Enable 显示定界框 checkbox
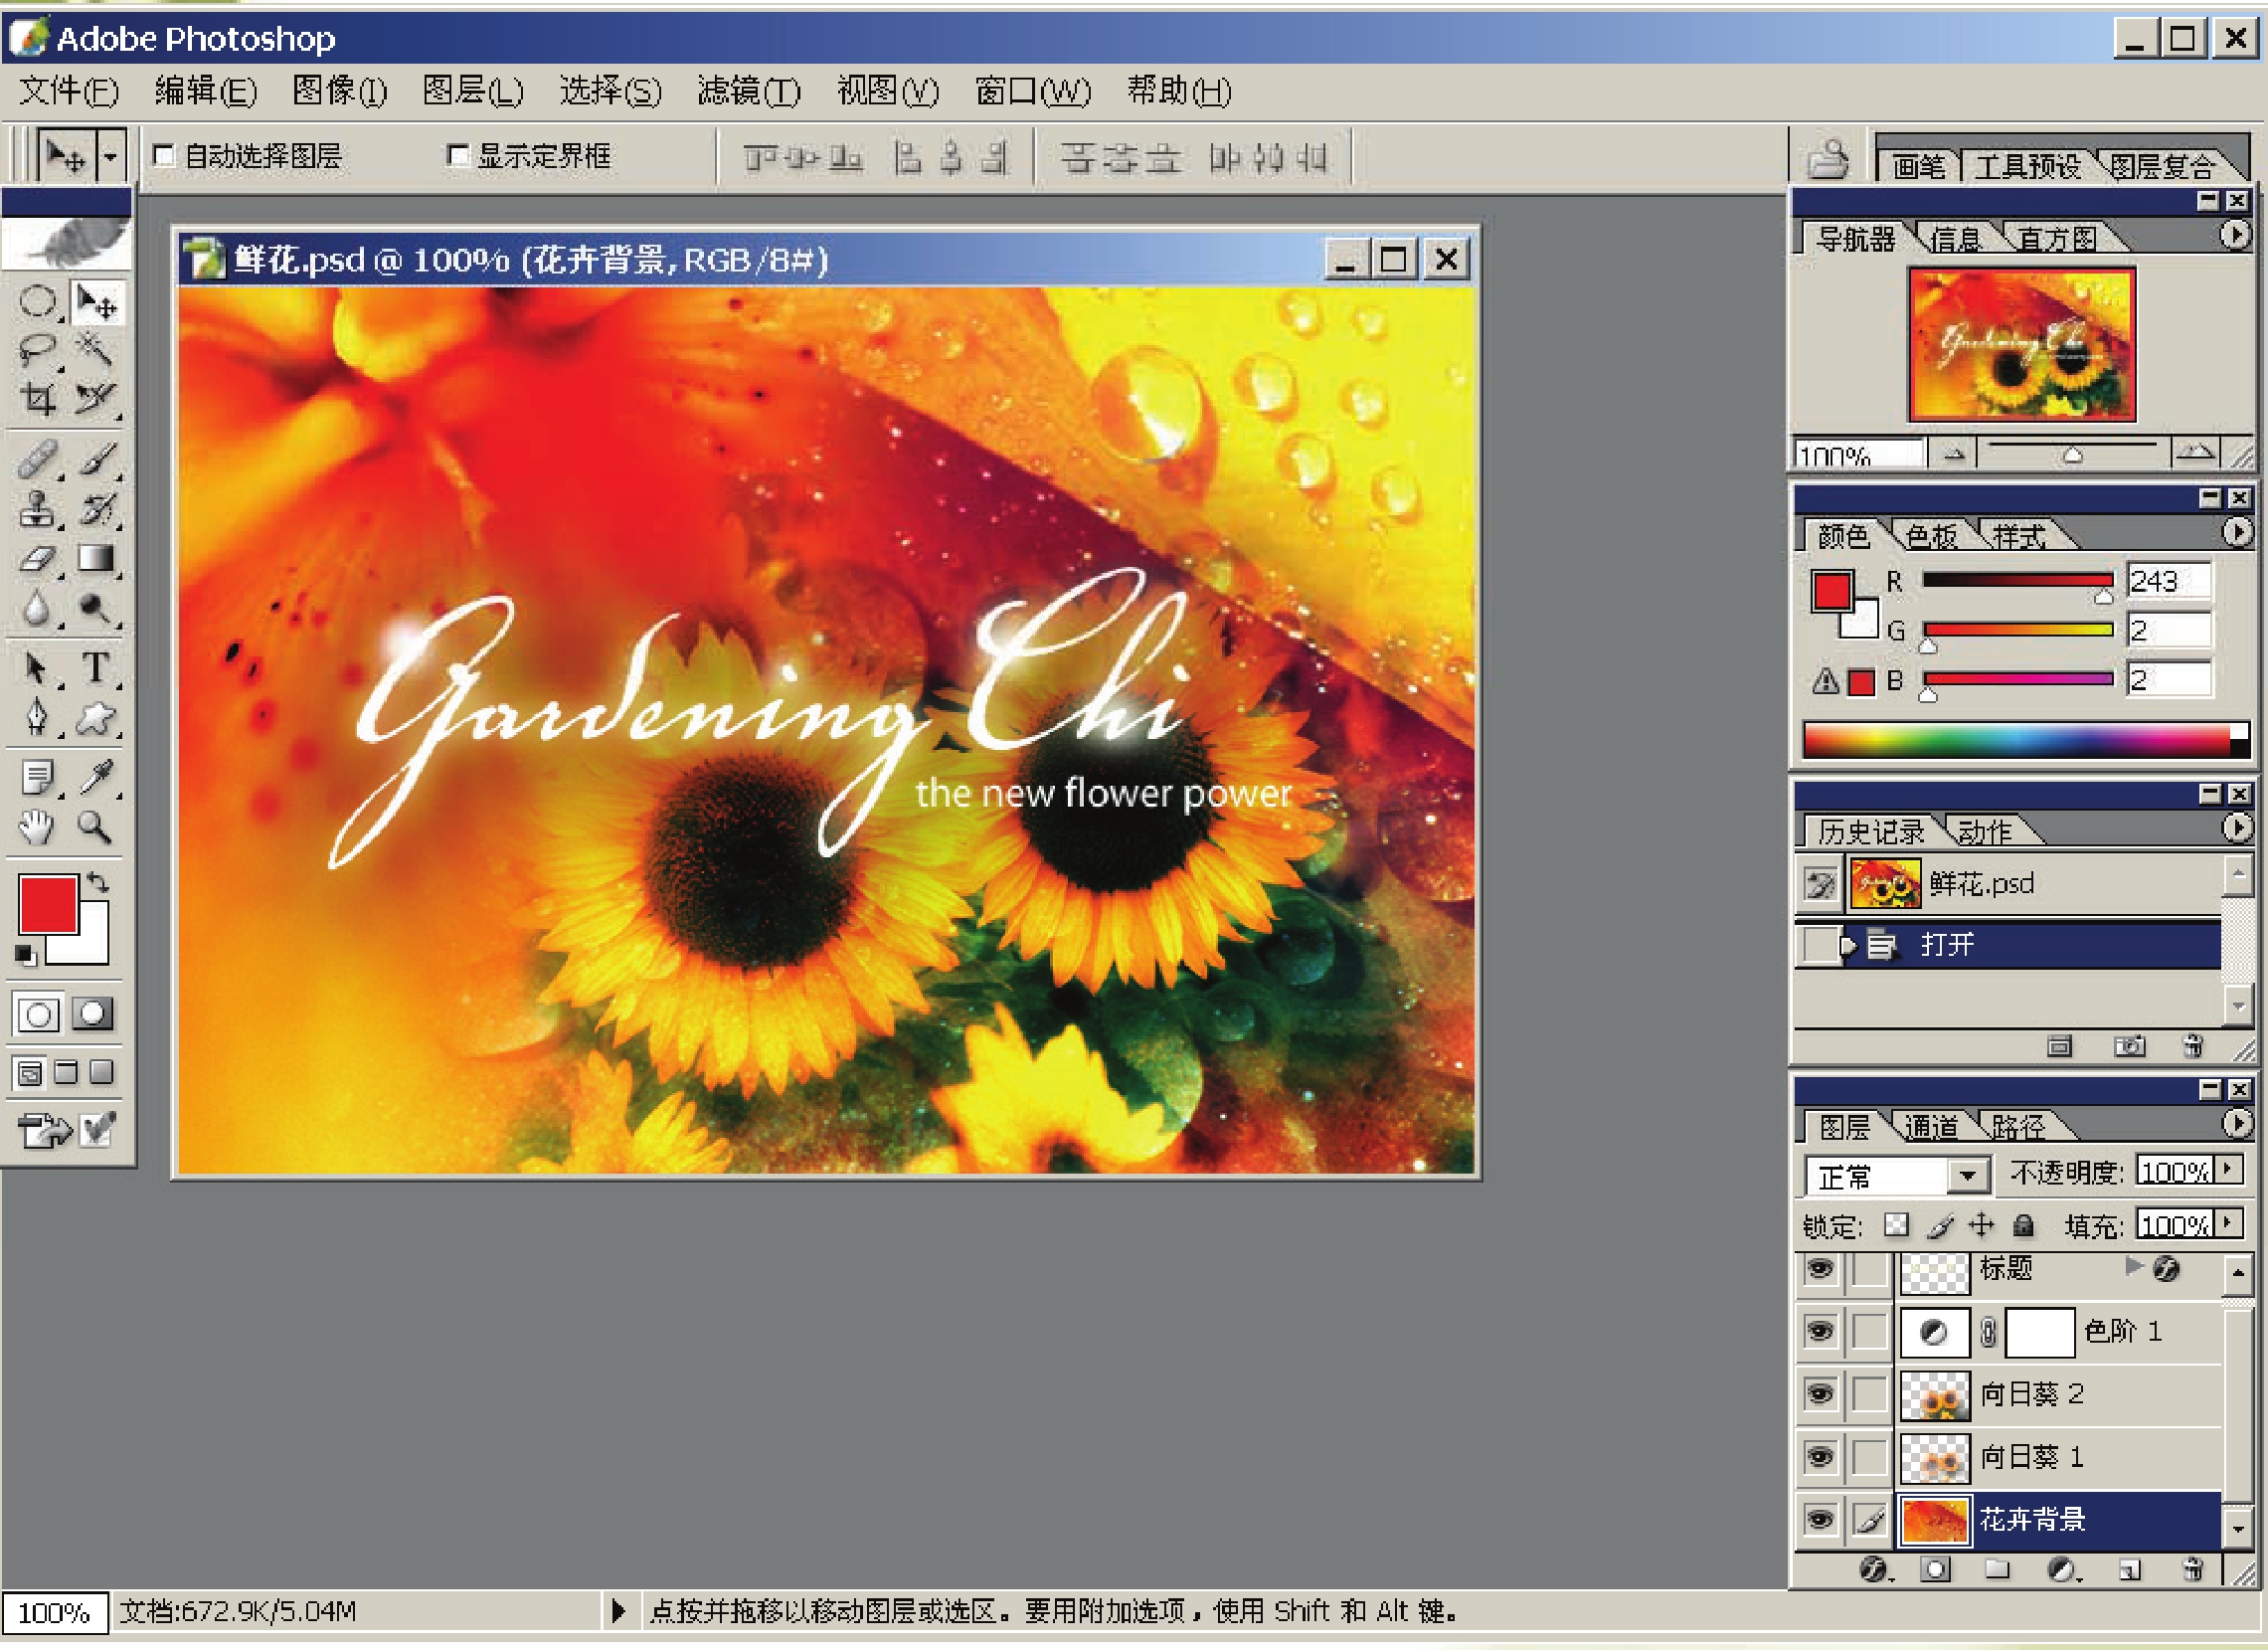The image size is (2268, 1650). [457, 155]
